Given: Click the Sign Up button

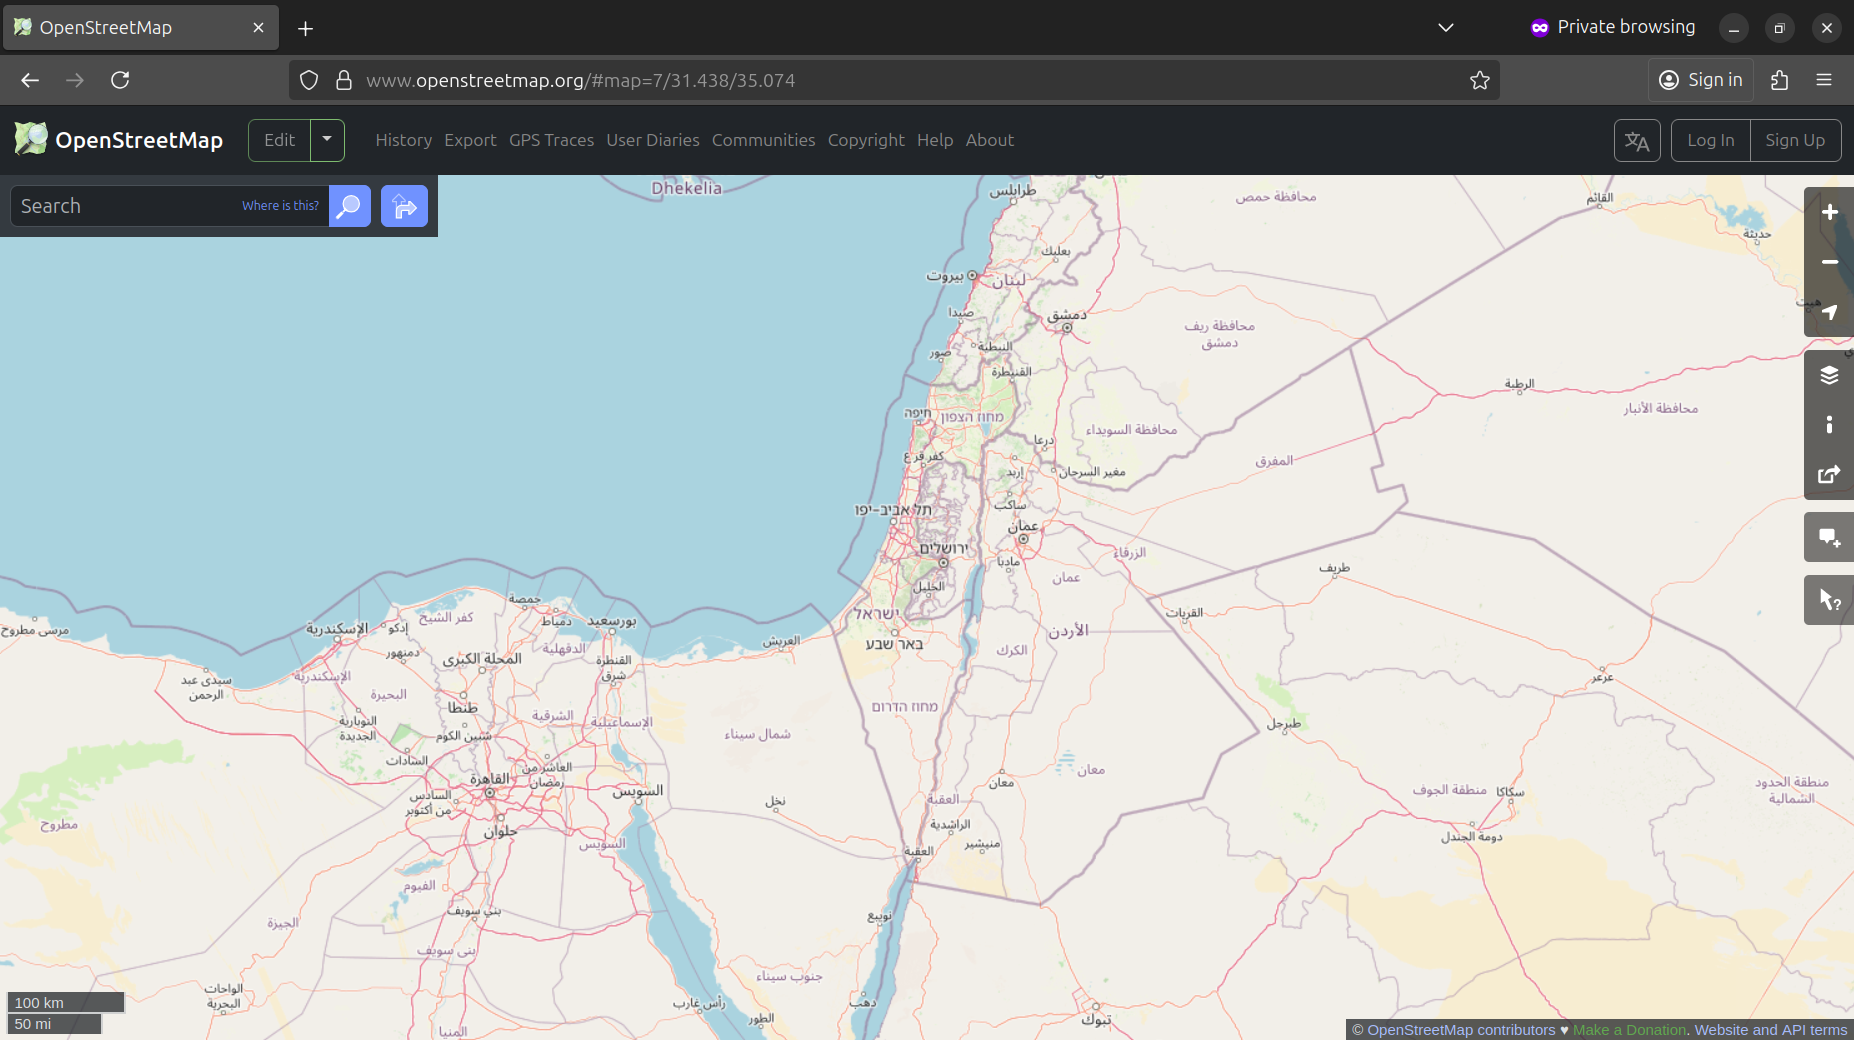Looking at the screenshot, I should coord(1794,141).
